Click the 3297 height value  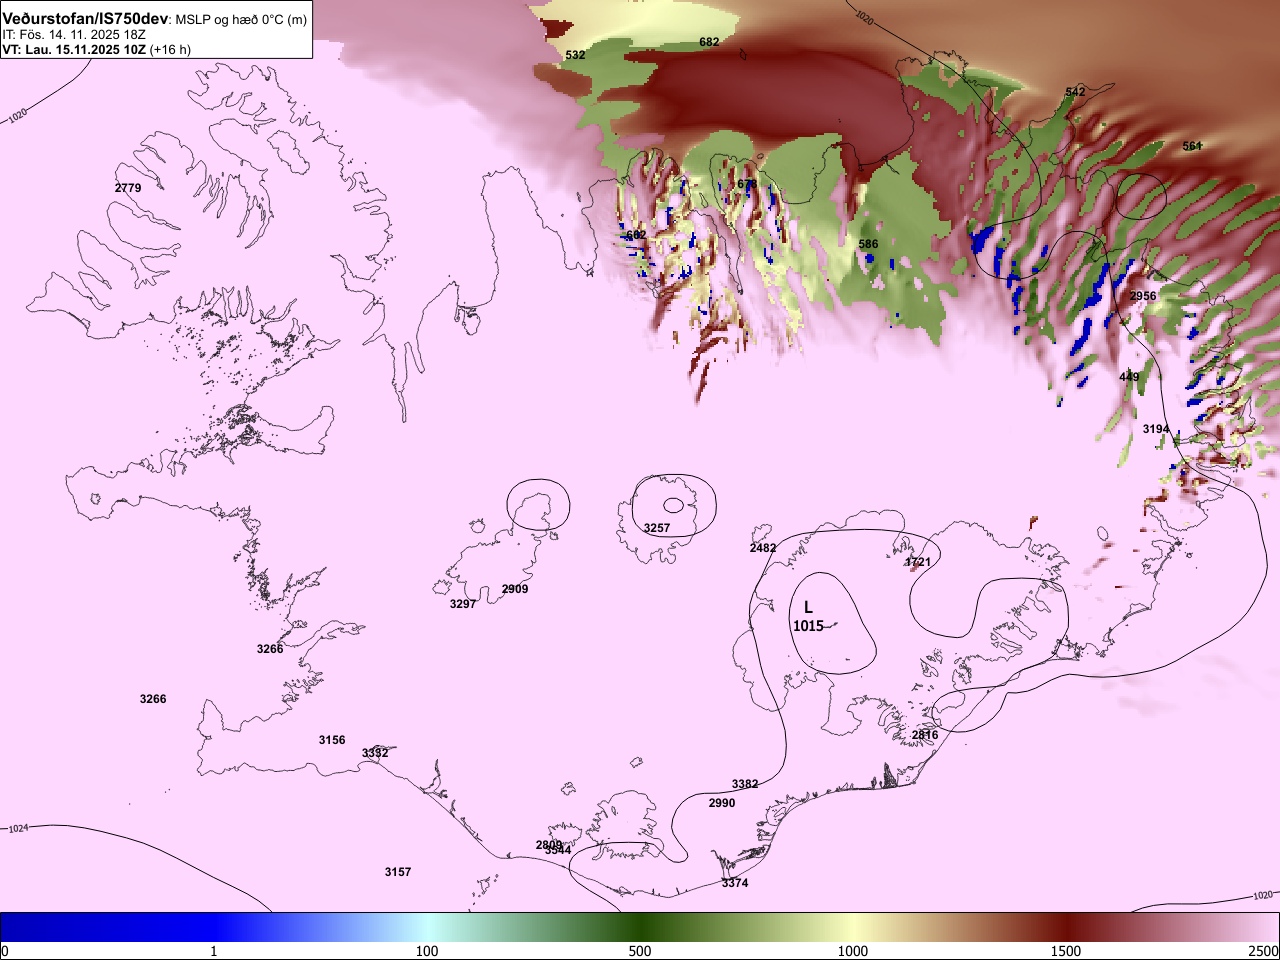(x=463, y=604)
